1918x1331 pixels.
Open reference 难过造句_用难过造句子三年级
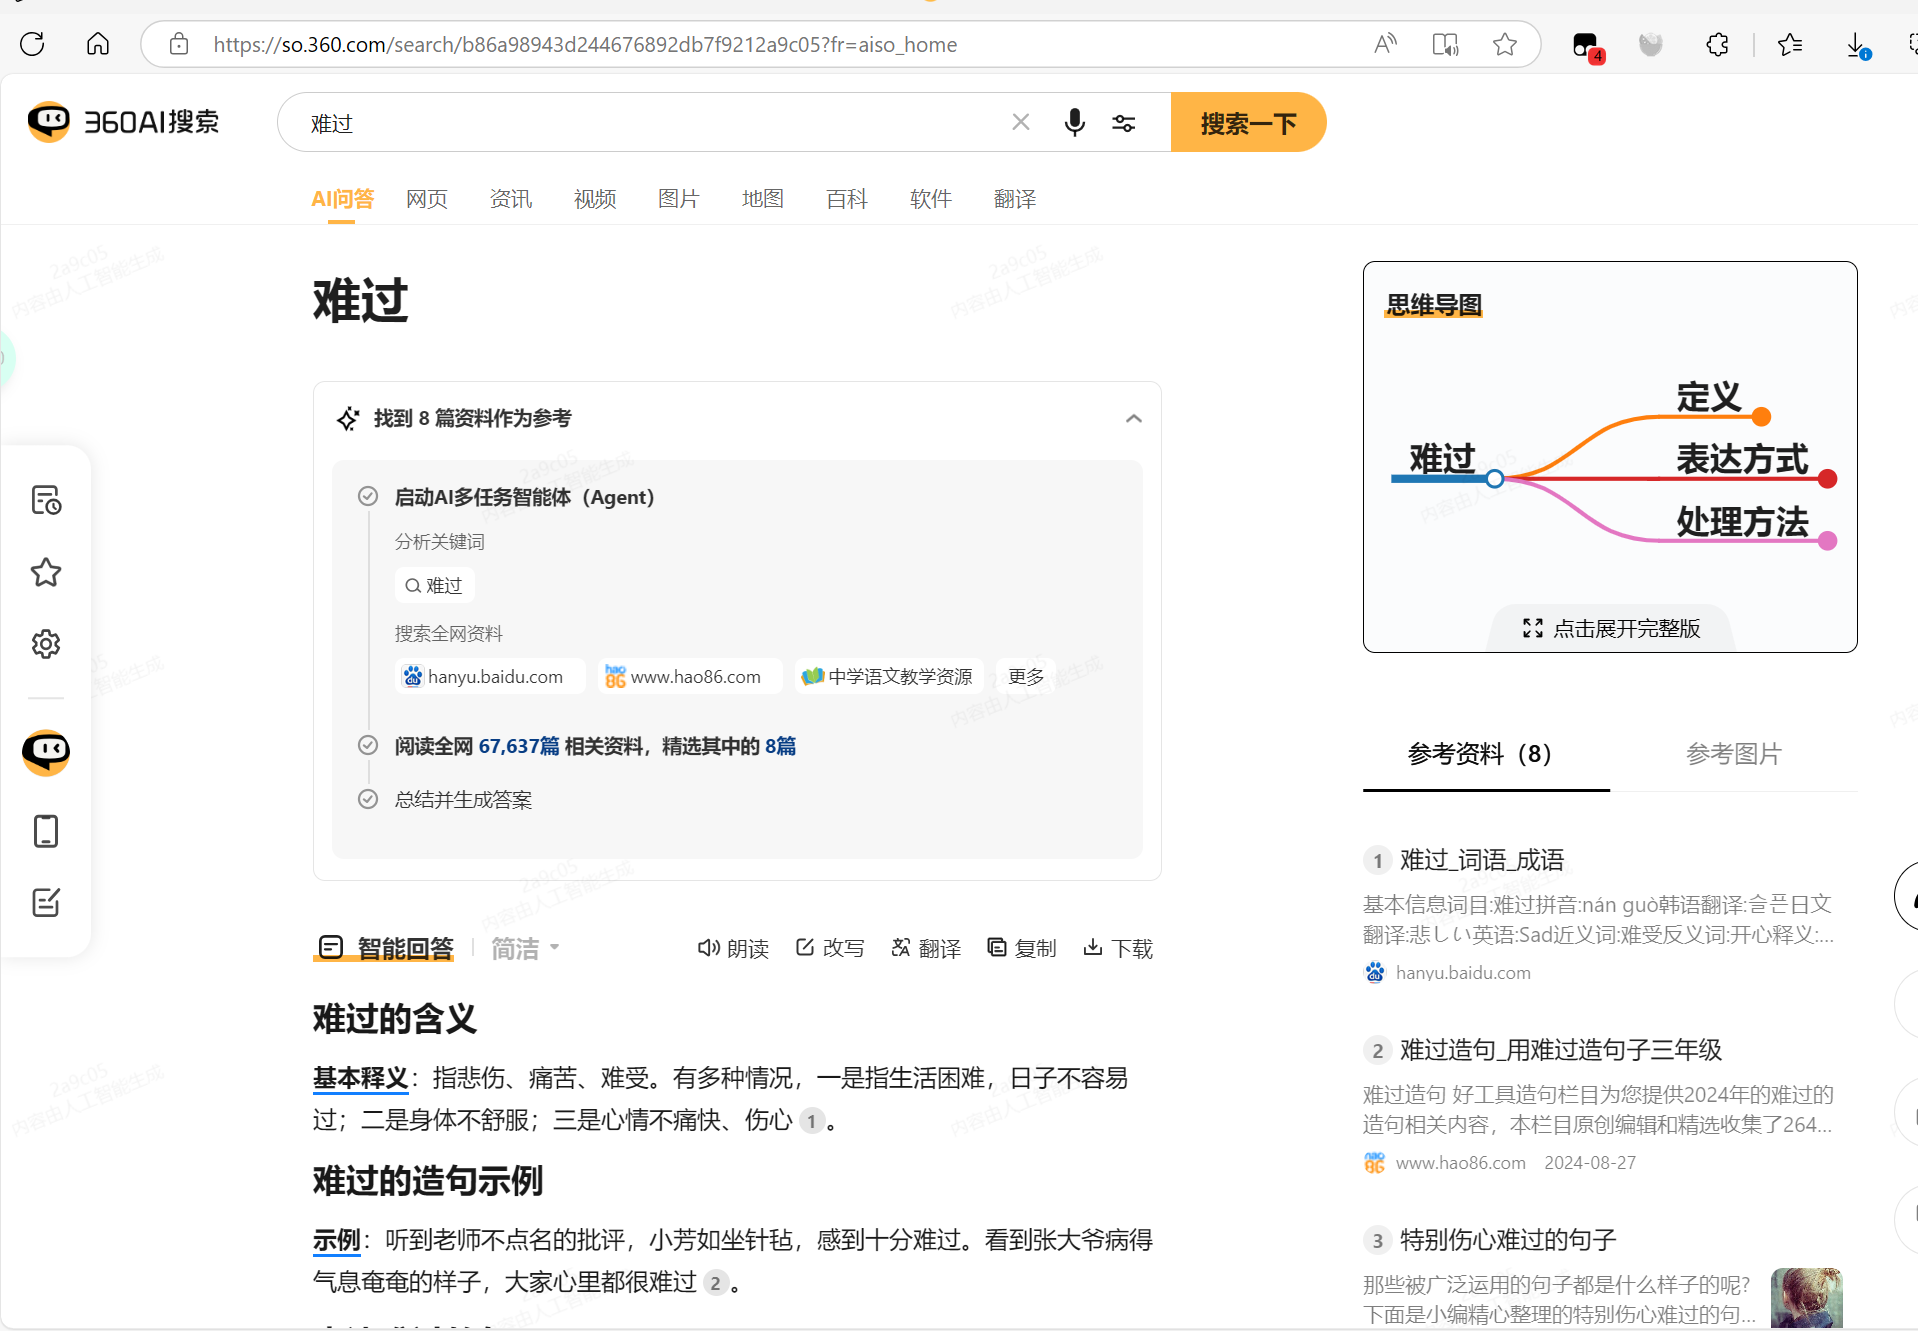point(1561,1050)
